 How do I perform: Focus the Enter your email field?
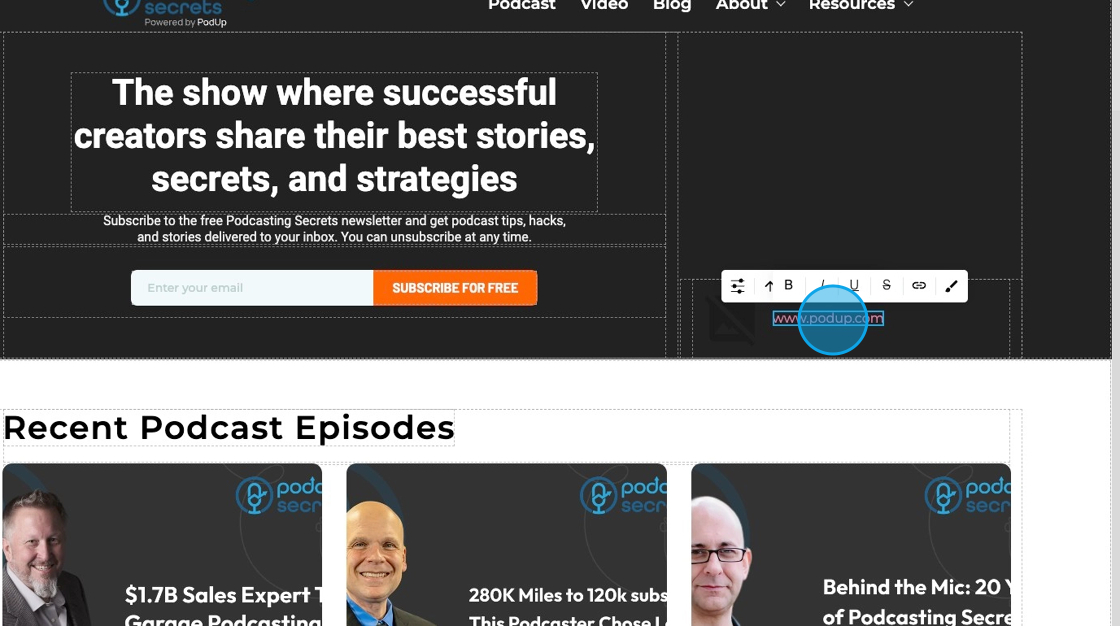tap(252, 288)
